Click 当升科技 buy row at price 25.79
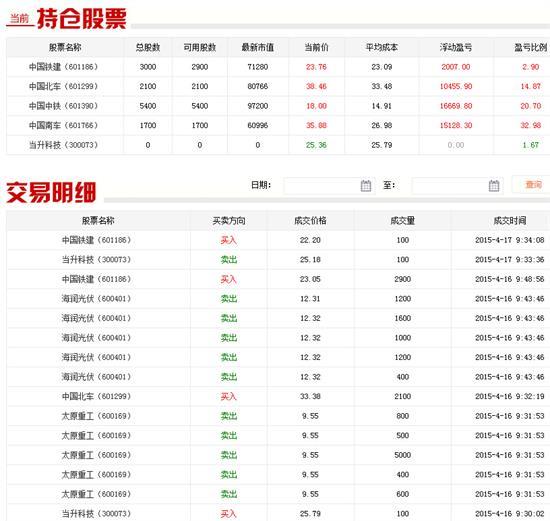550x521 pixels. [x=279, y=514]
